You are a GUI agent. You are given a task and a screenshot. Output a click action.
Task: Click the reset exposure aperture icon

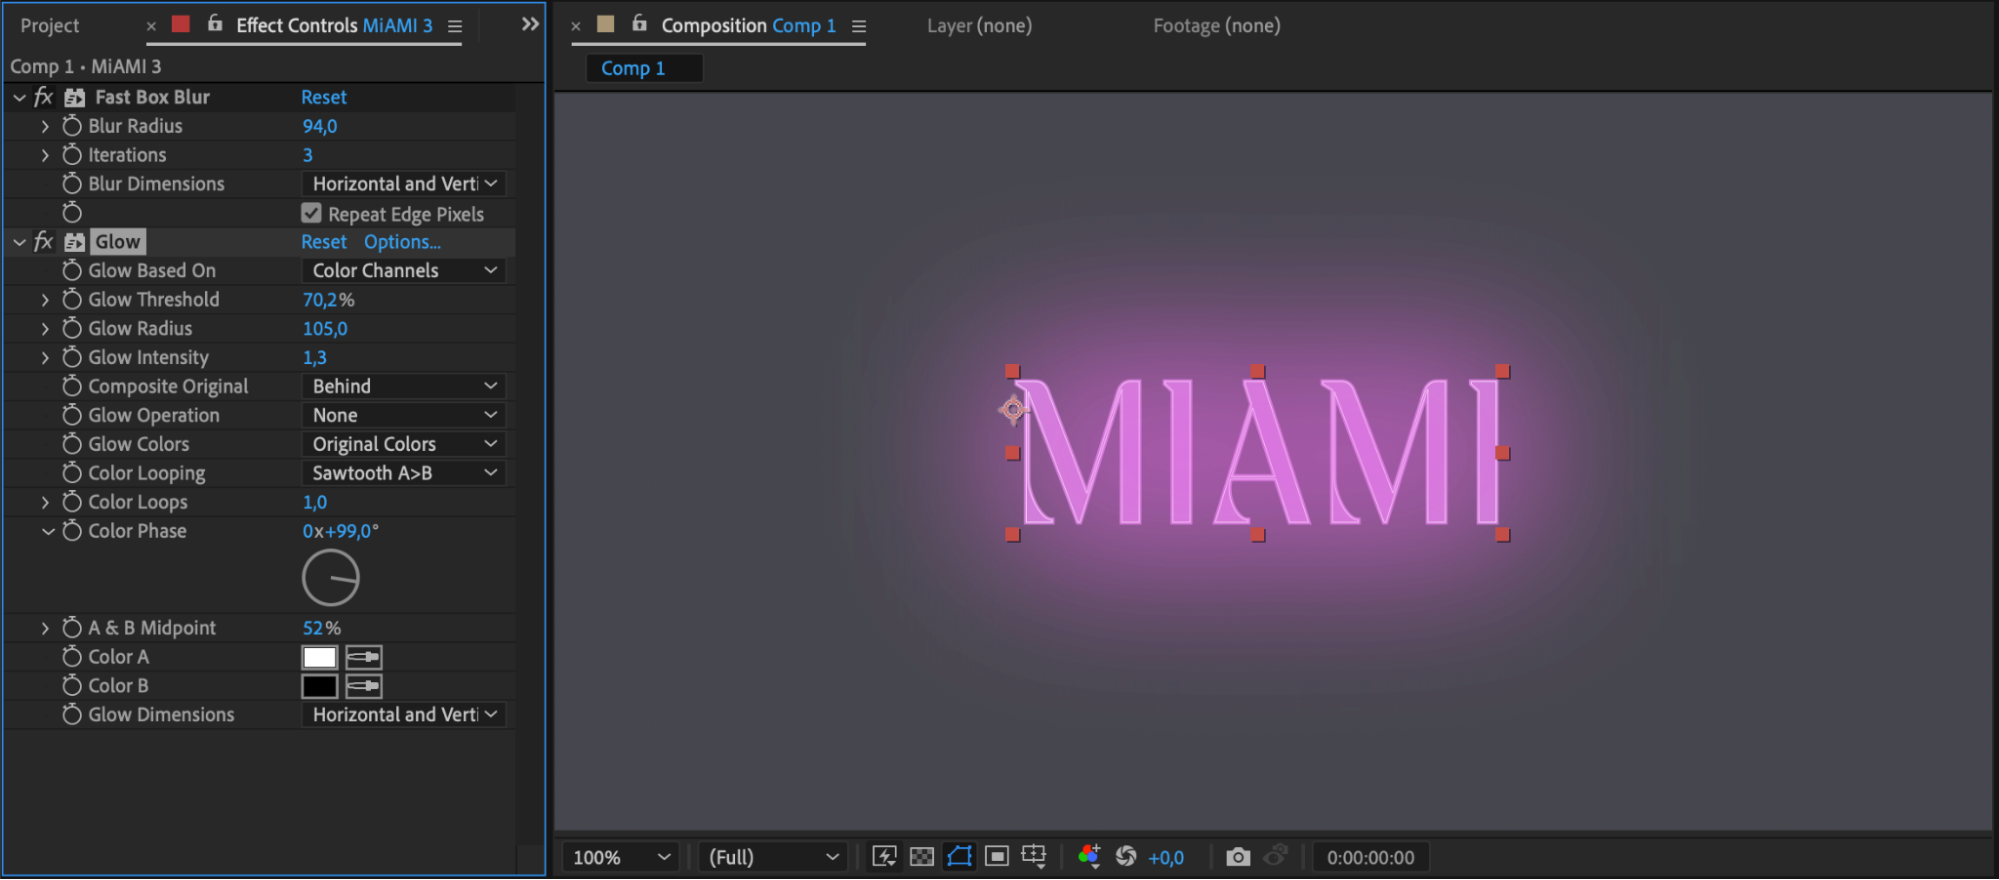(1126, 857)
